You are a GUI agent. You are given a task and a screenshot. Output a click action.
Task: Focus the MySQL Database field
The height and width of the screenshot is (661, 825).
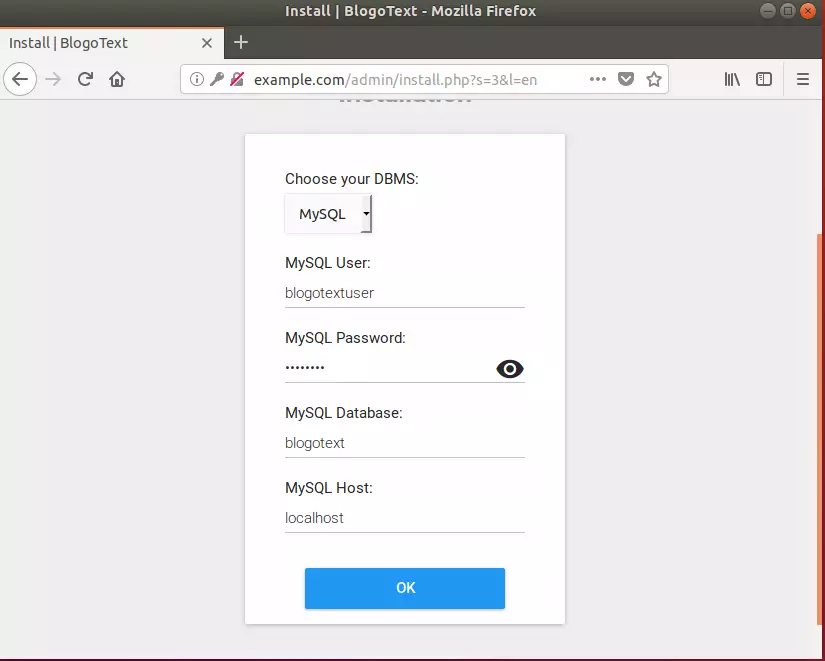[405, 443]
